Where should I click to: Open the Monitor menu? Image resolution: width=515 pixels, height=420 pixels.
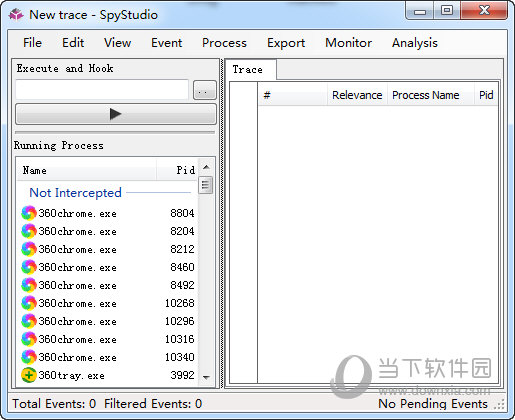pyautogui.click(x=348, y=43)
